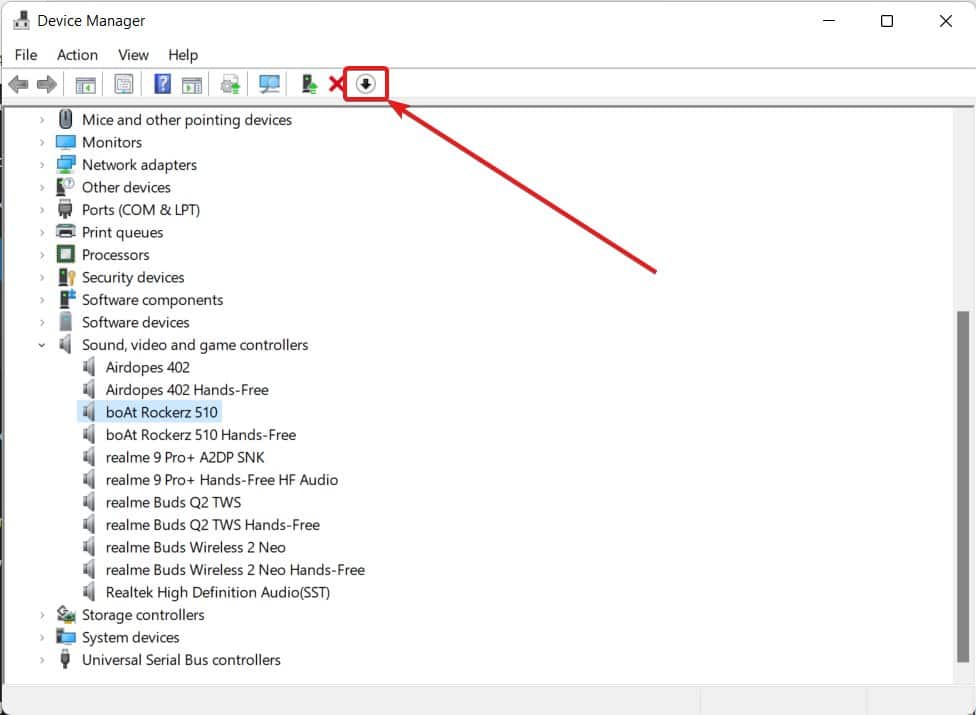Expand the Processors category
This screenshot has width=976, height=715.
[42, 255]
